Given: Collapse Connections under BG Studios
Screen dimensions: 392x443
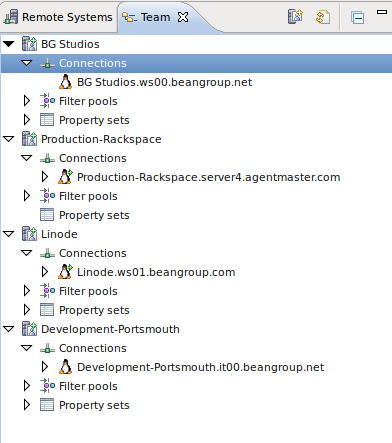Looking at the screenshot, I should point(27,63).
